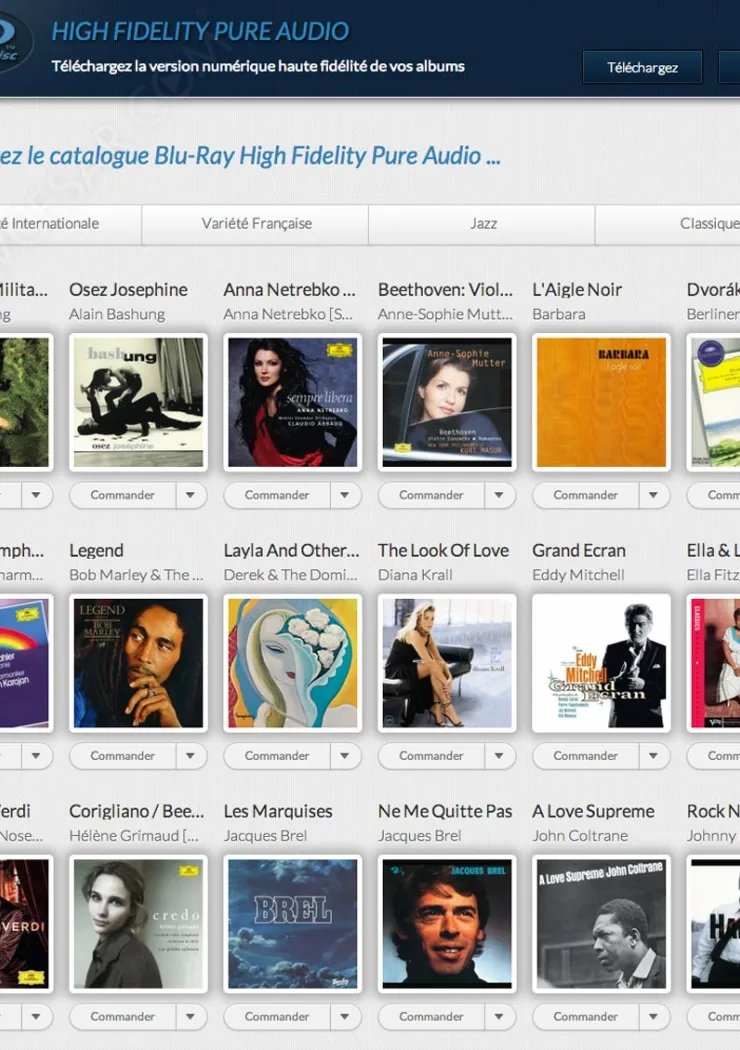
Task: Click Commander for Beethoven Violin album
Action: (431, 495)
